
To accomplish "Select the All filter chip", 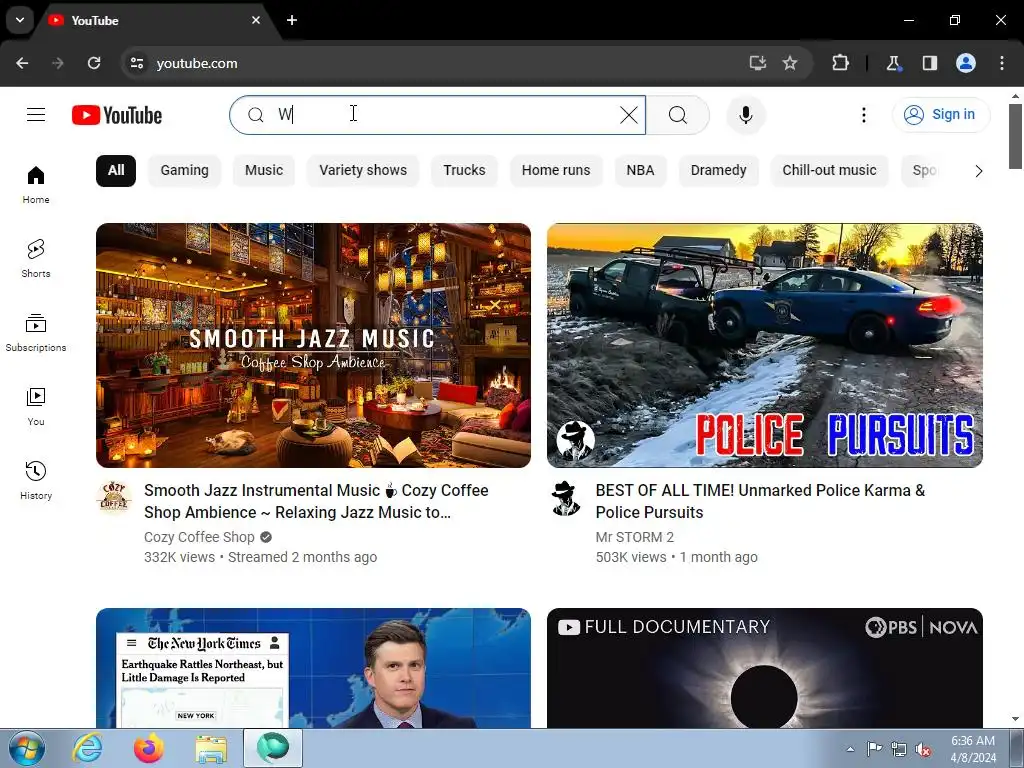I will (x=116, y=170).
